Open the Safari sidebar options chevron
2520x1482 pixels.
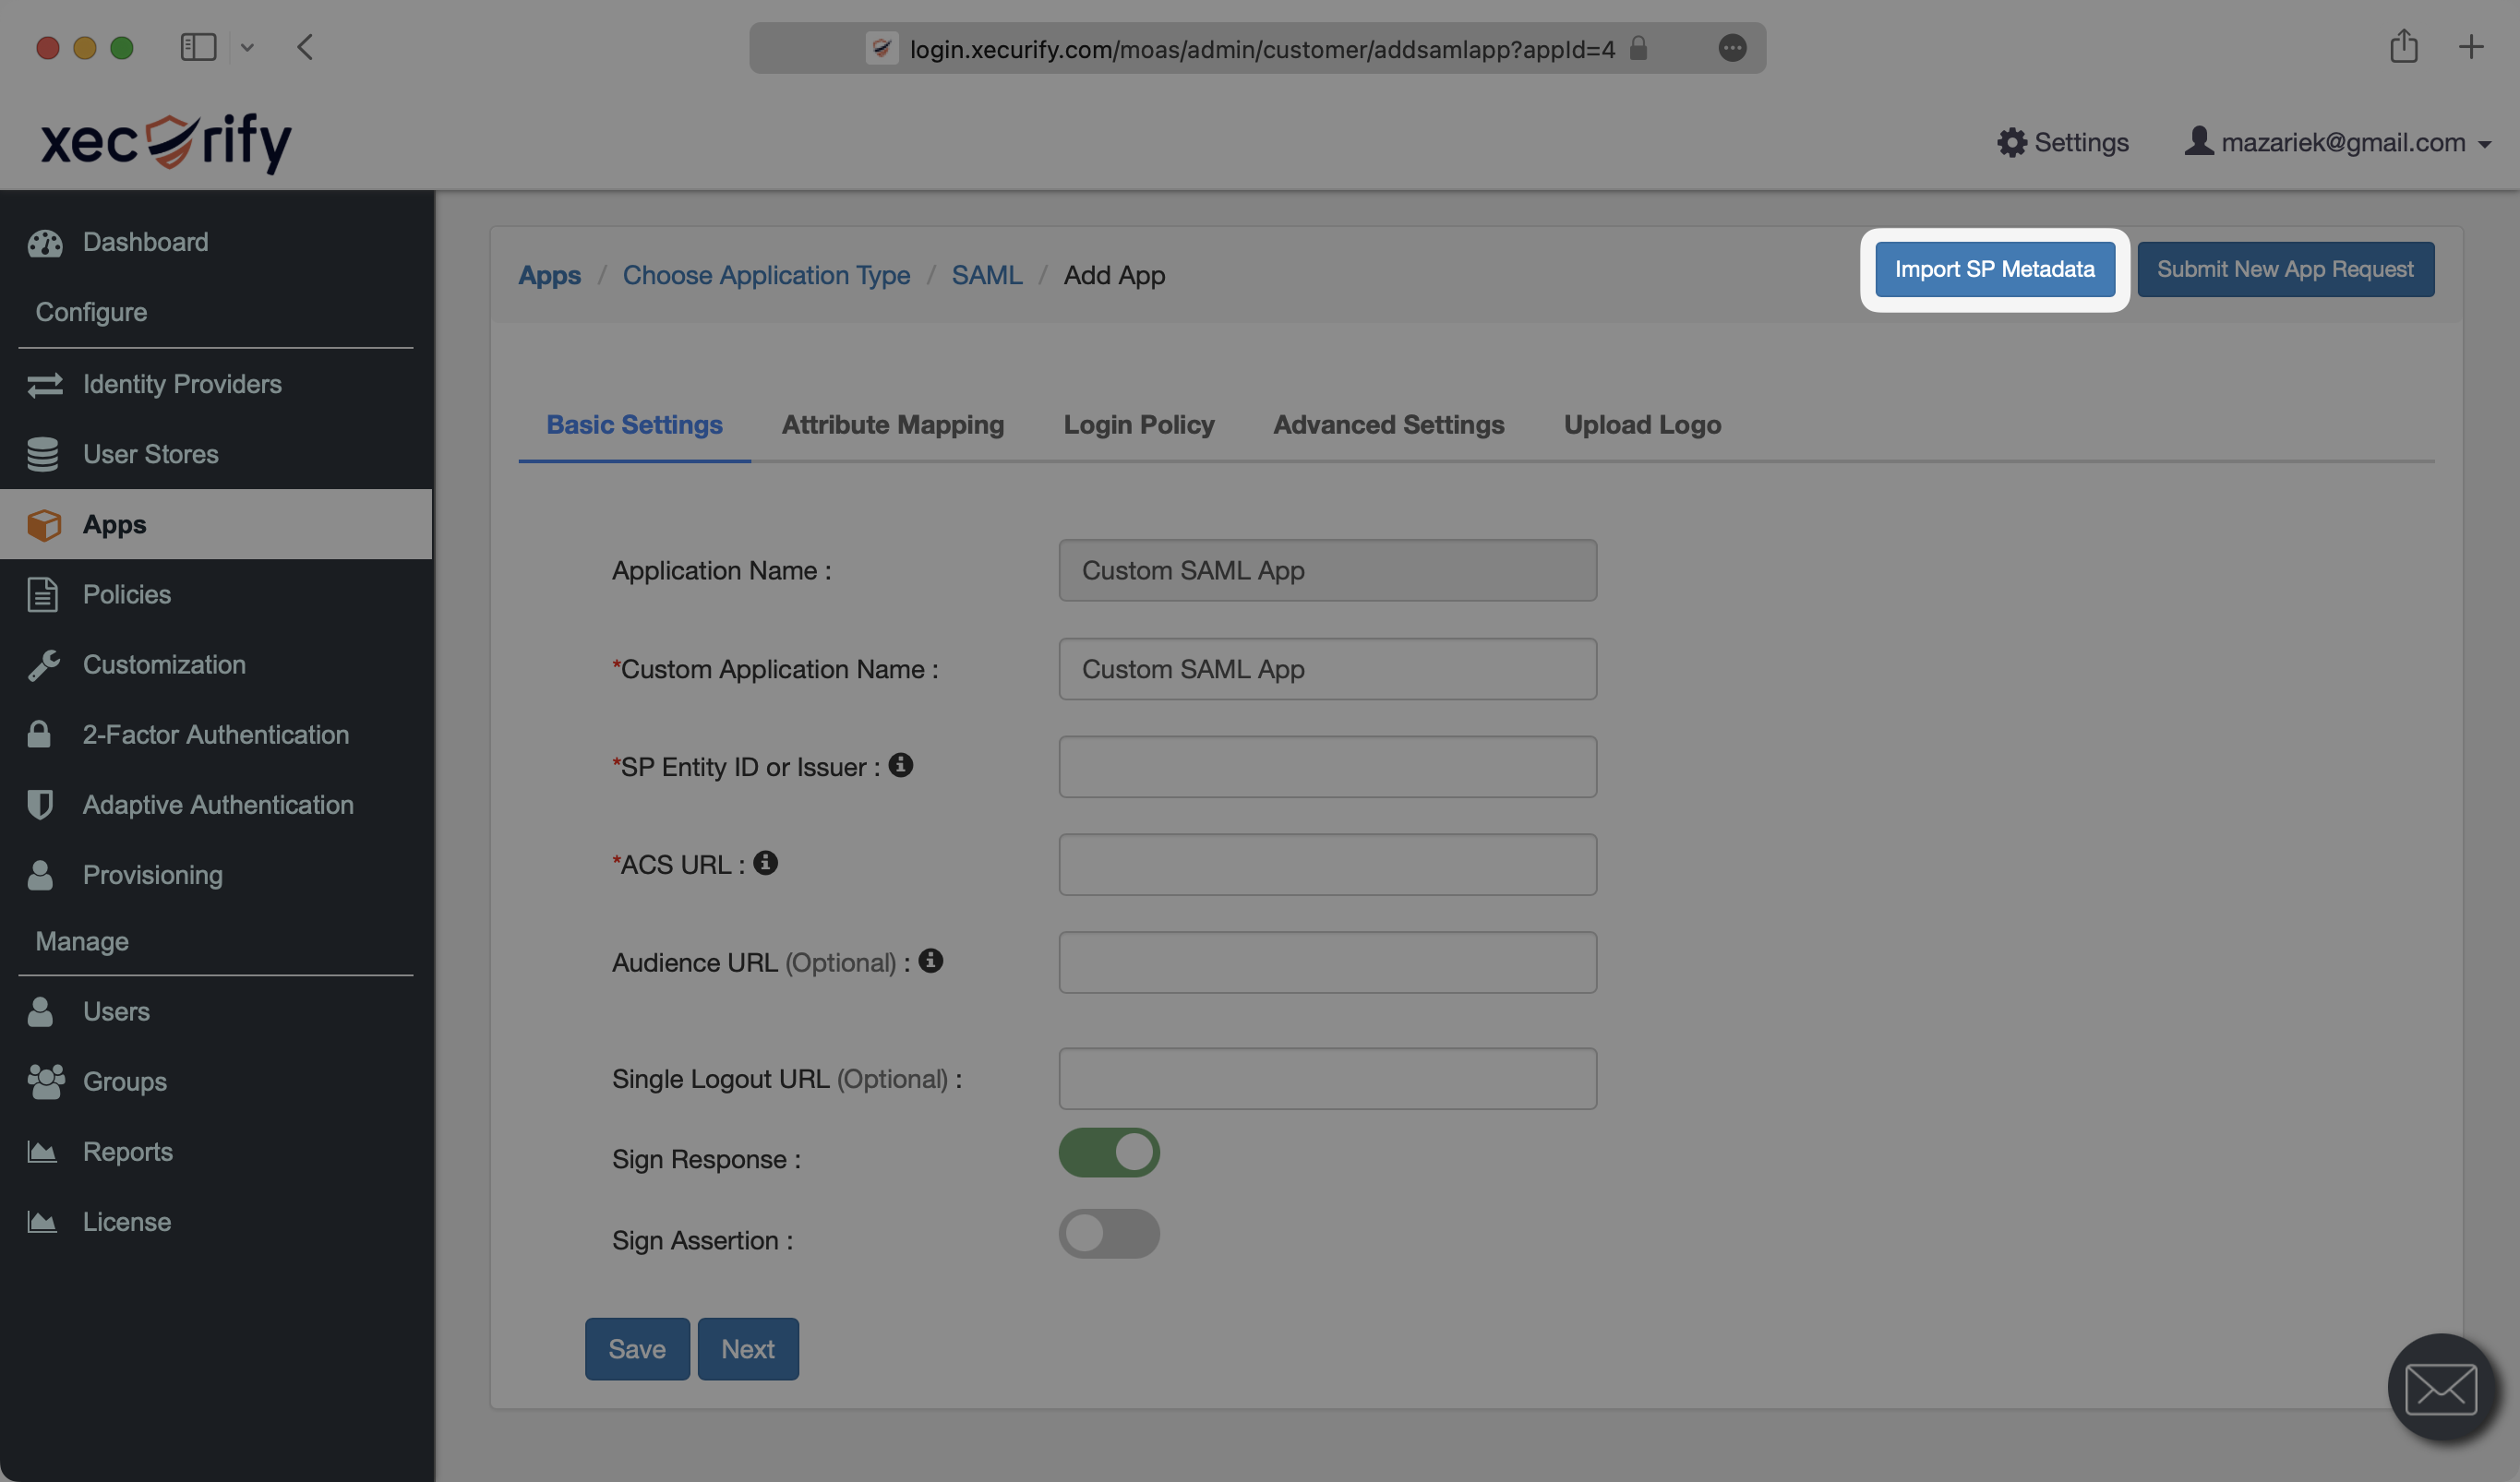pyautogui.click(x=247, y=47)
